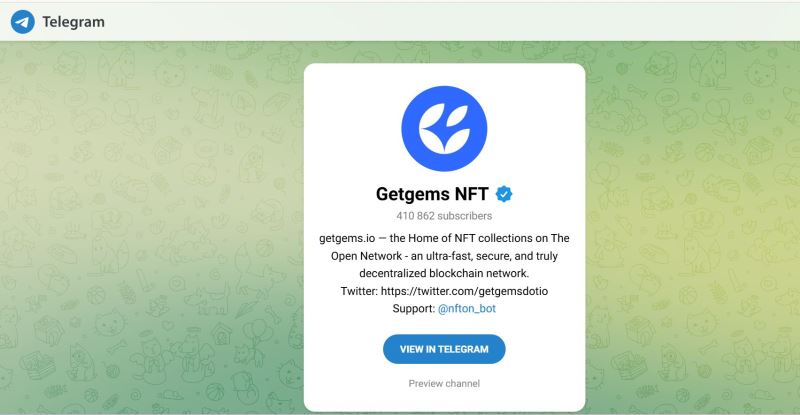Click the doodle background right of the card
The width and height of the screenshot is (800, 415).
690,230
